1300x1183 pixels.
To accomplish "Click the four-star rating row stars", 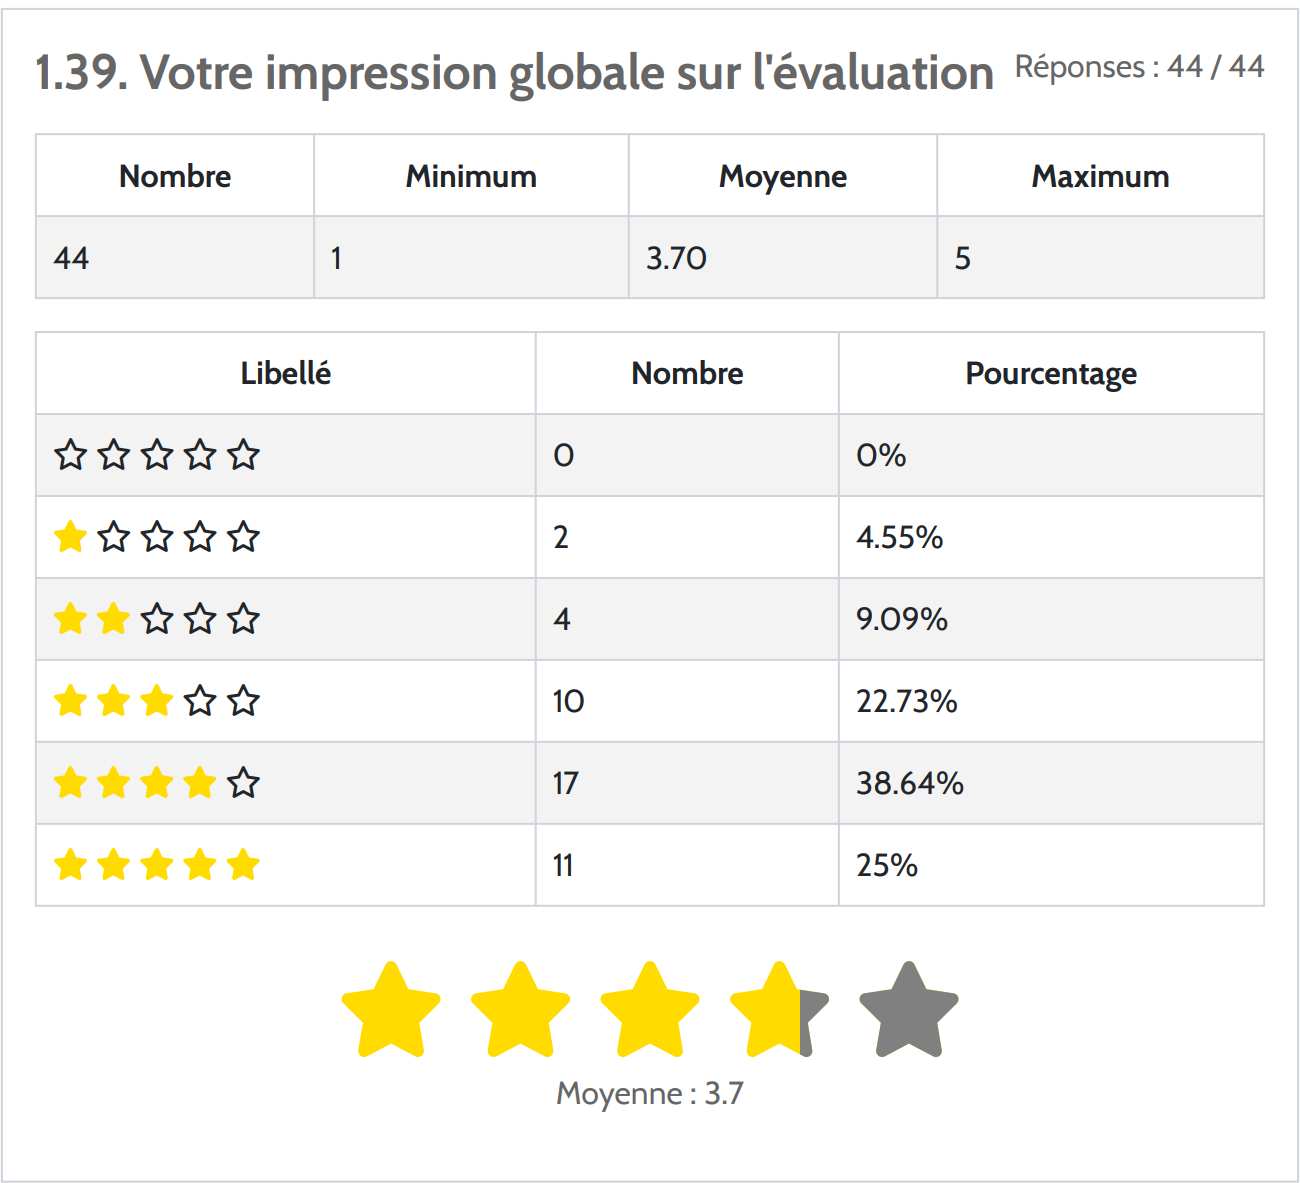I will 157,783.
